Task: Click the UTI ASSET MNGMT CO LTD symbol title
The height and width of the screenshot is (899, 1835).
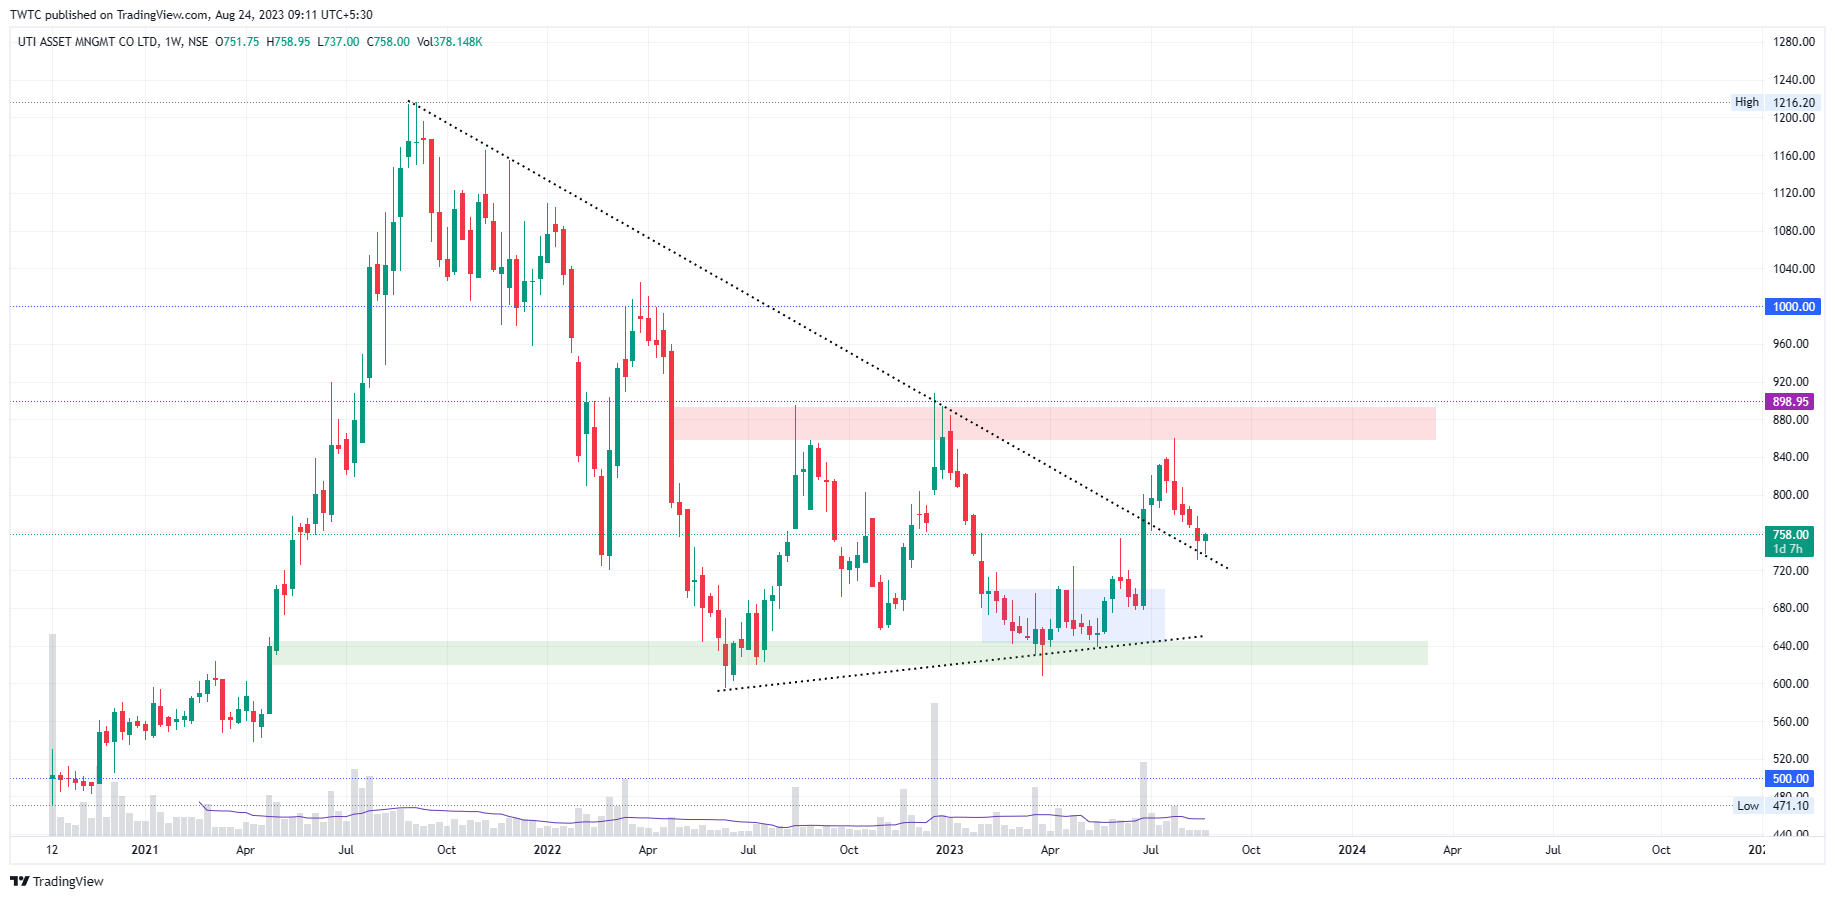Action: (88, 42)
